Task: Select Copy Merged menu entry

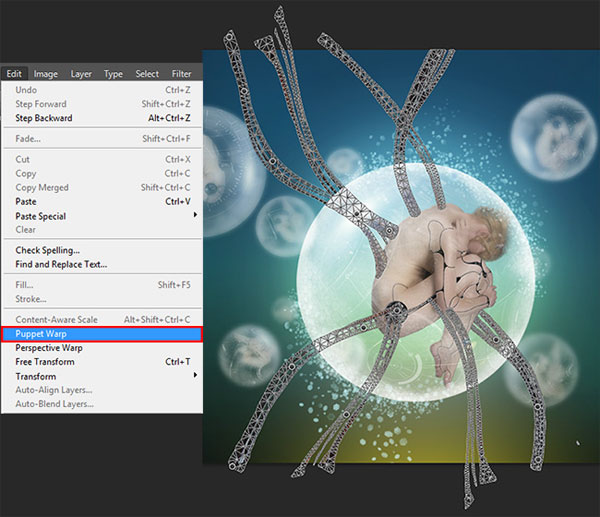Action: [x=102, y=188]
